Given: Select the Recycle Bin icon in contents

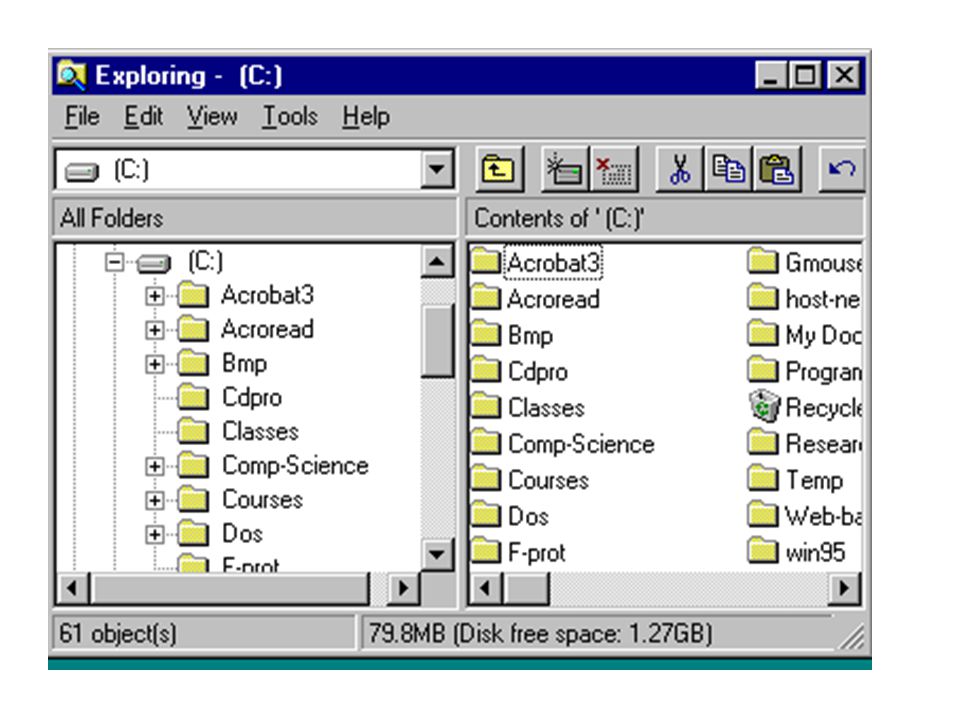Looking at the screenshot, I should (x=764, y=406).
